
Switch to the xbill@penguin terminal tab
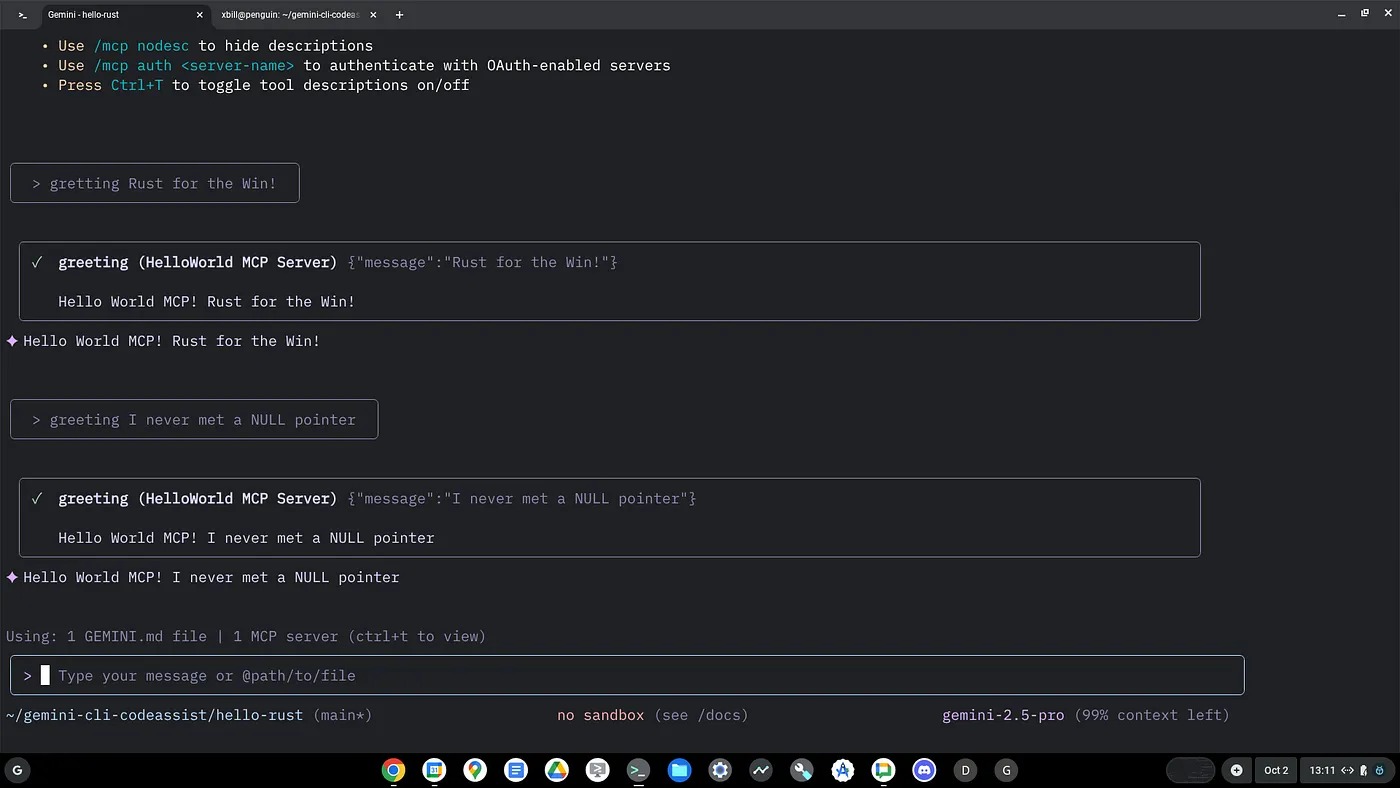(x=290, y=15)
